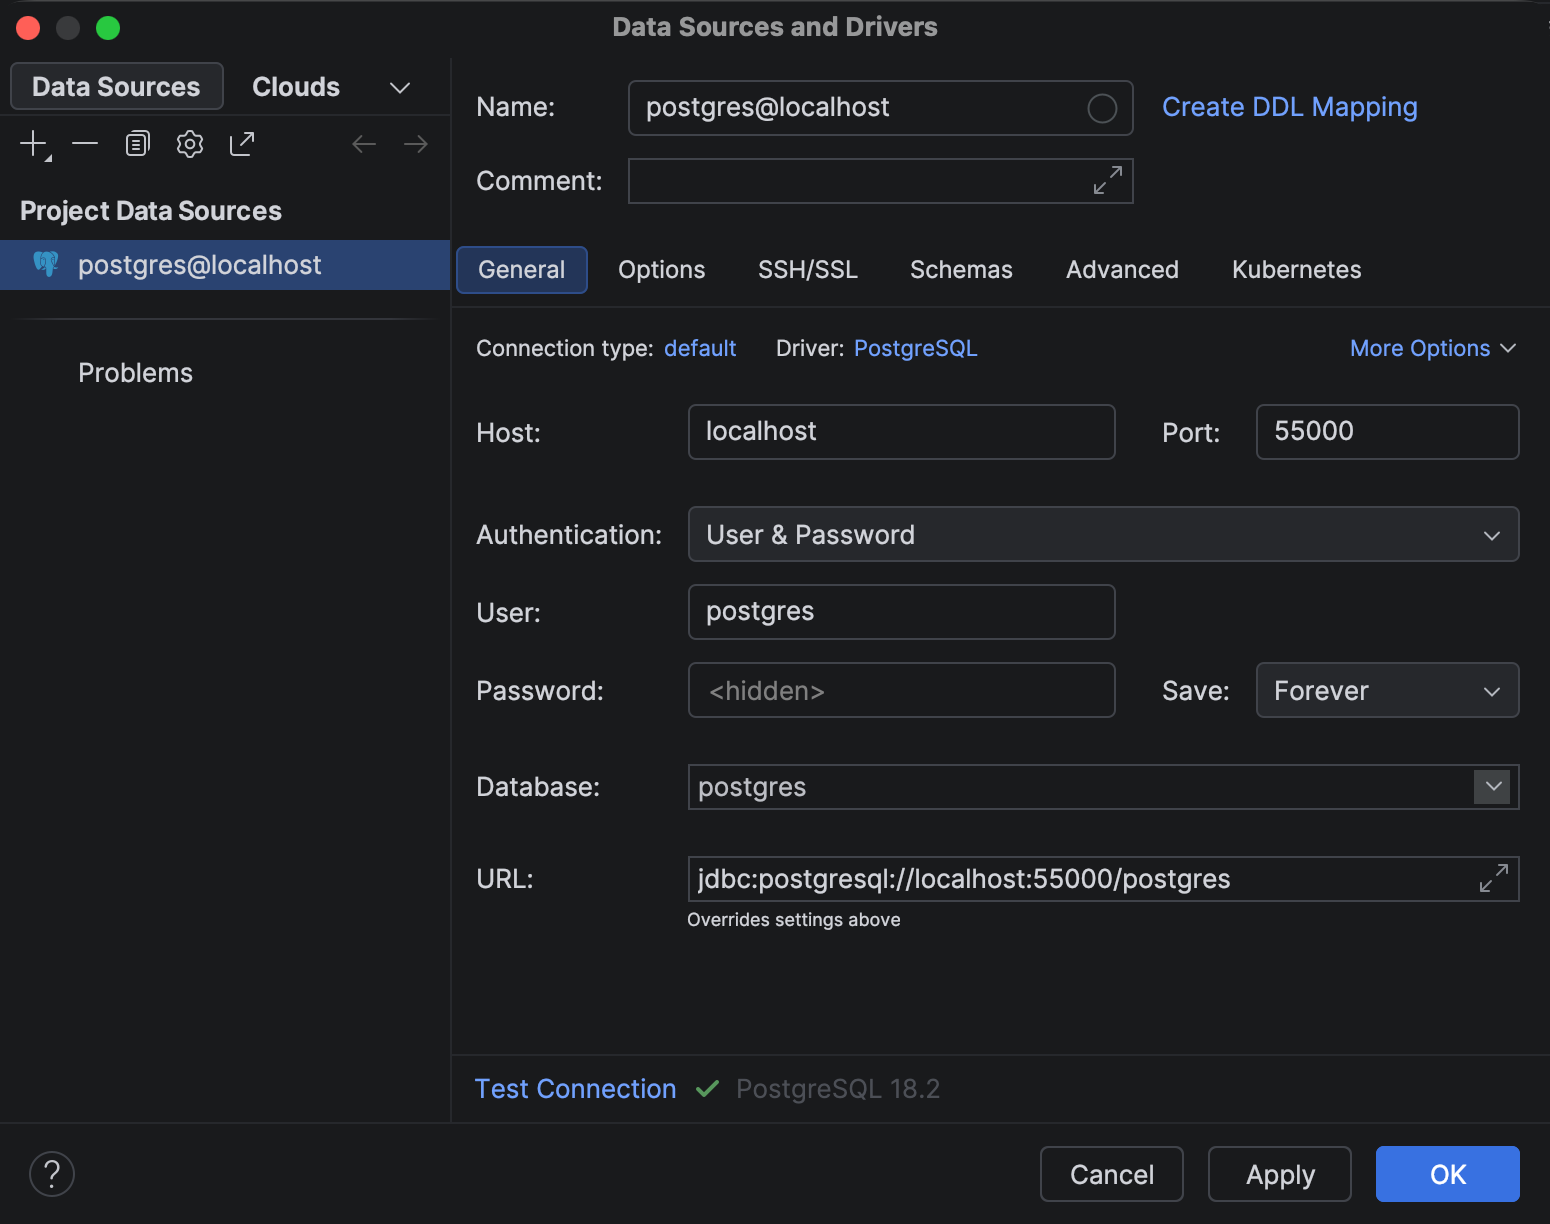Focus the User input field

point(901,612)
